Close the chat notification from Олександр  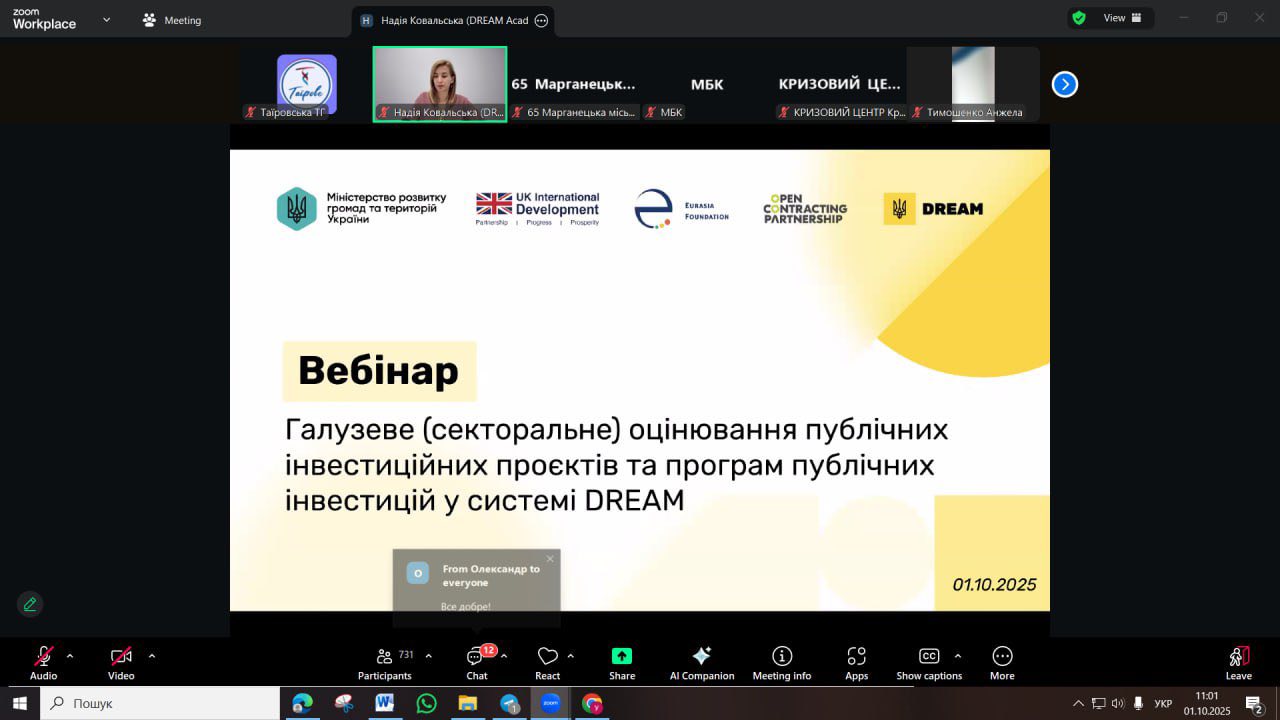pyautogui.click(x=550, y=559)
